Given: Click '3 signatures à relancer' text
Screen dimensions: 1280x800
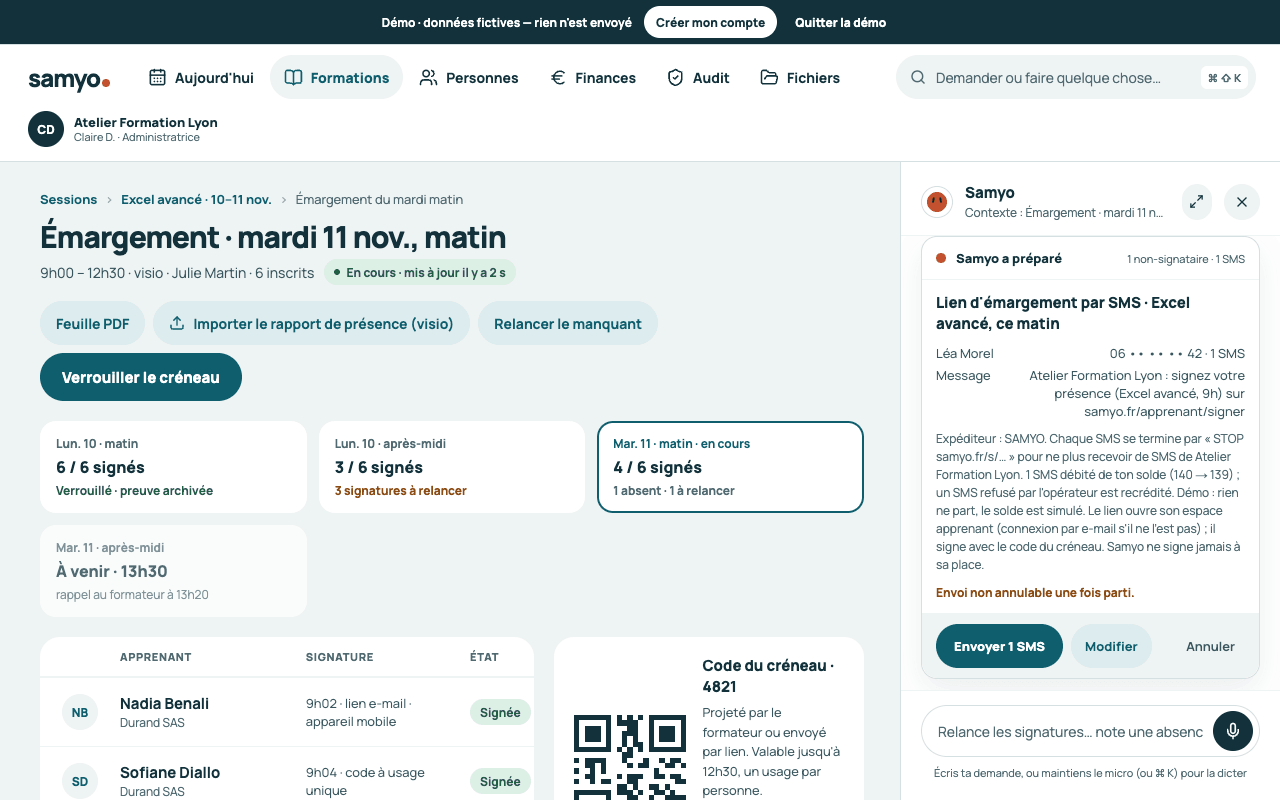Looking at the screenshot, I should [x=400, y=491].
